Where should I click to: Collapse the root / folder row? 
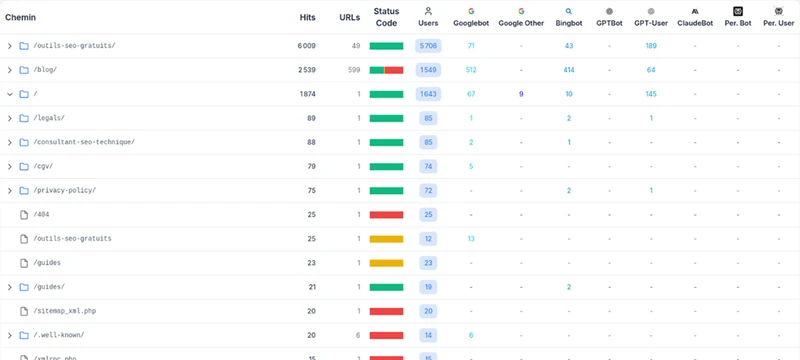click(9, 94)
